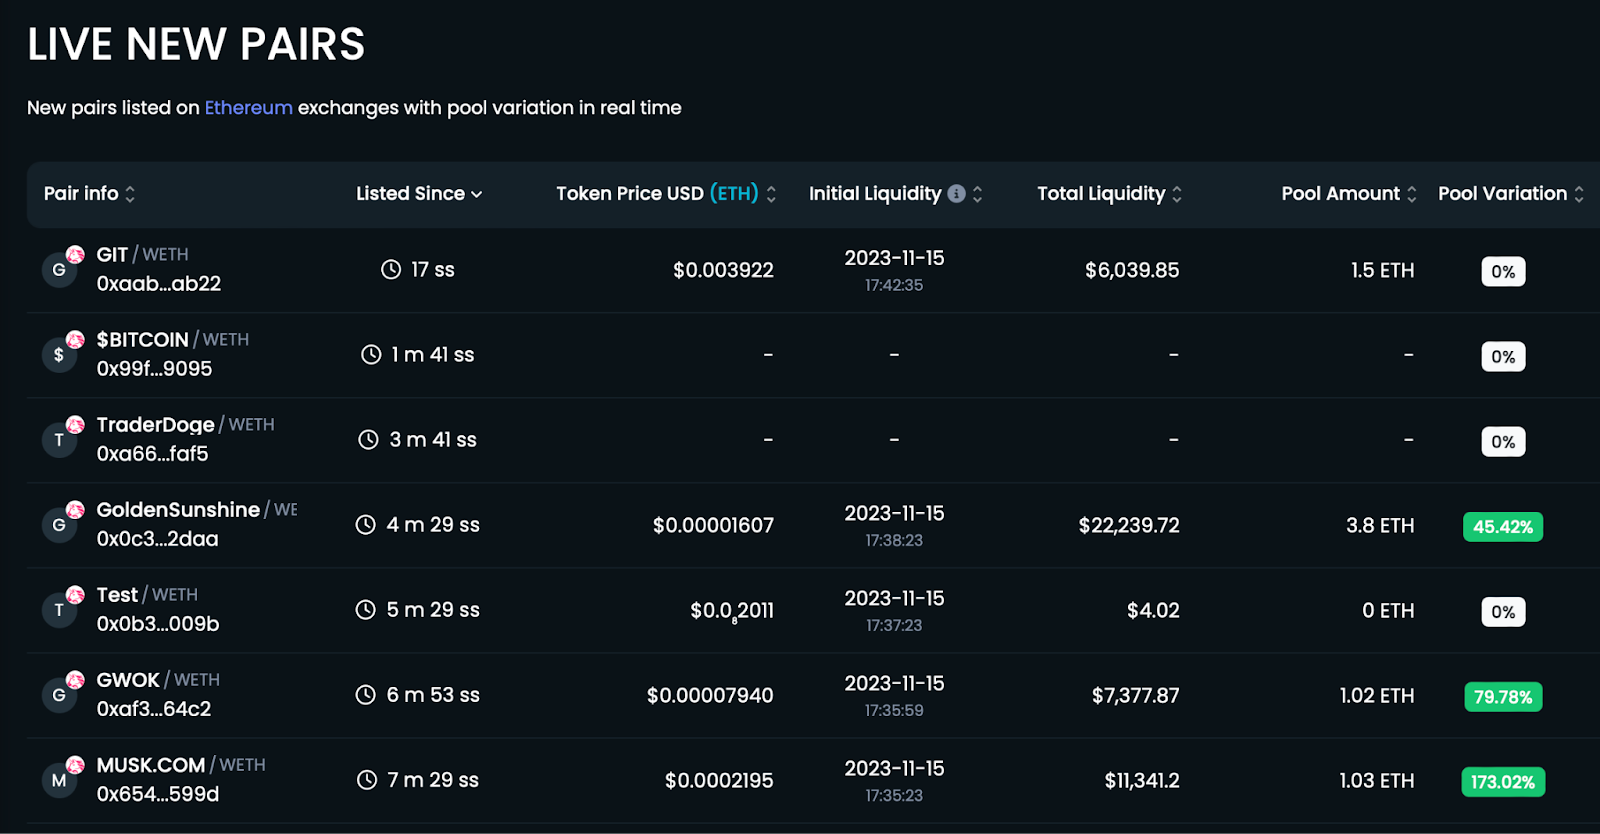1600x834 pixels.
Task: Click contract address 0xaf3...64c2
Action: click(154, 709)
